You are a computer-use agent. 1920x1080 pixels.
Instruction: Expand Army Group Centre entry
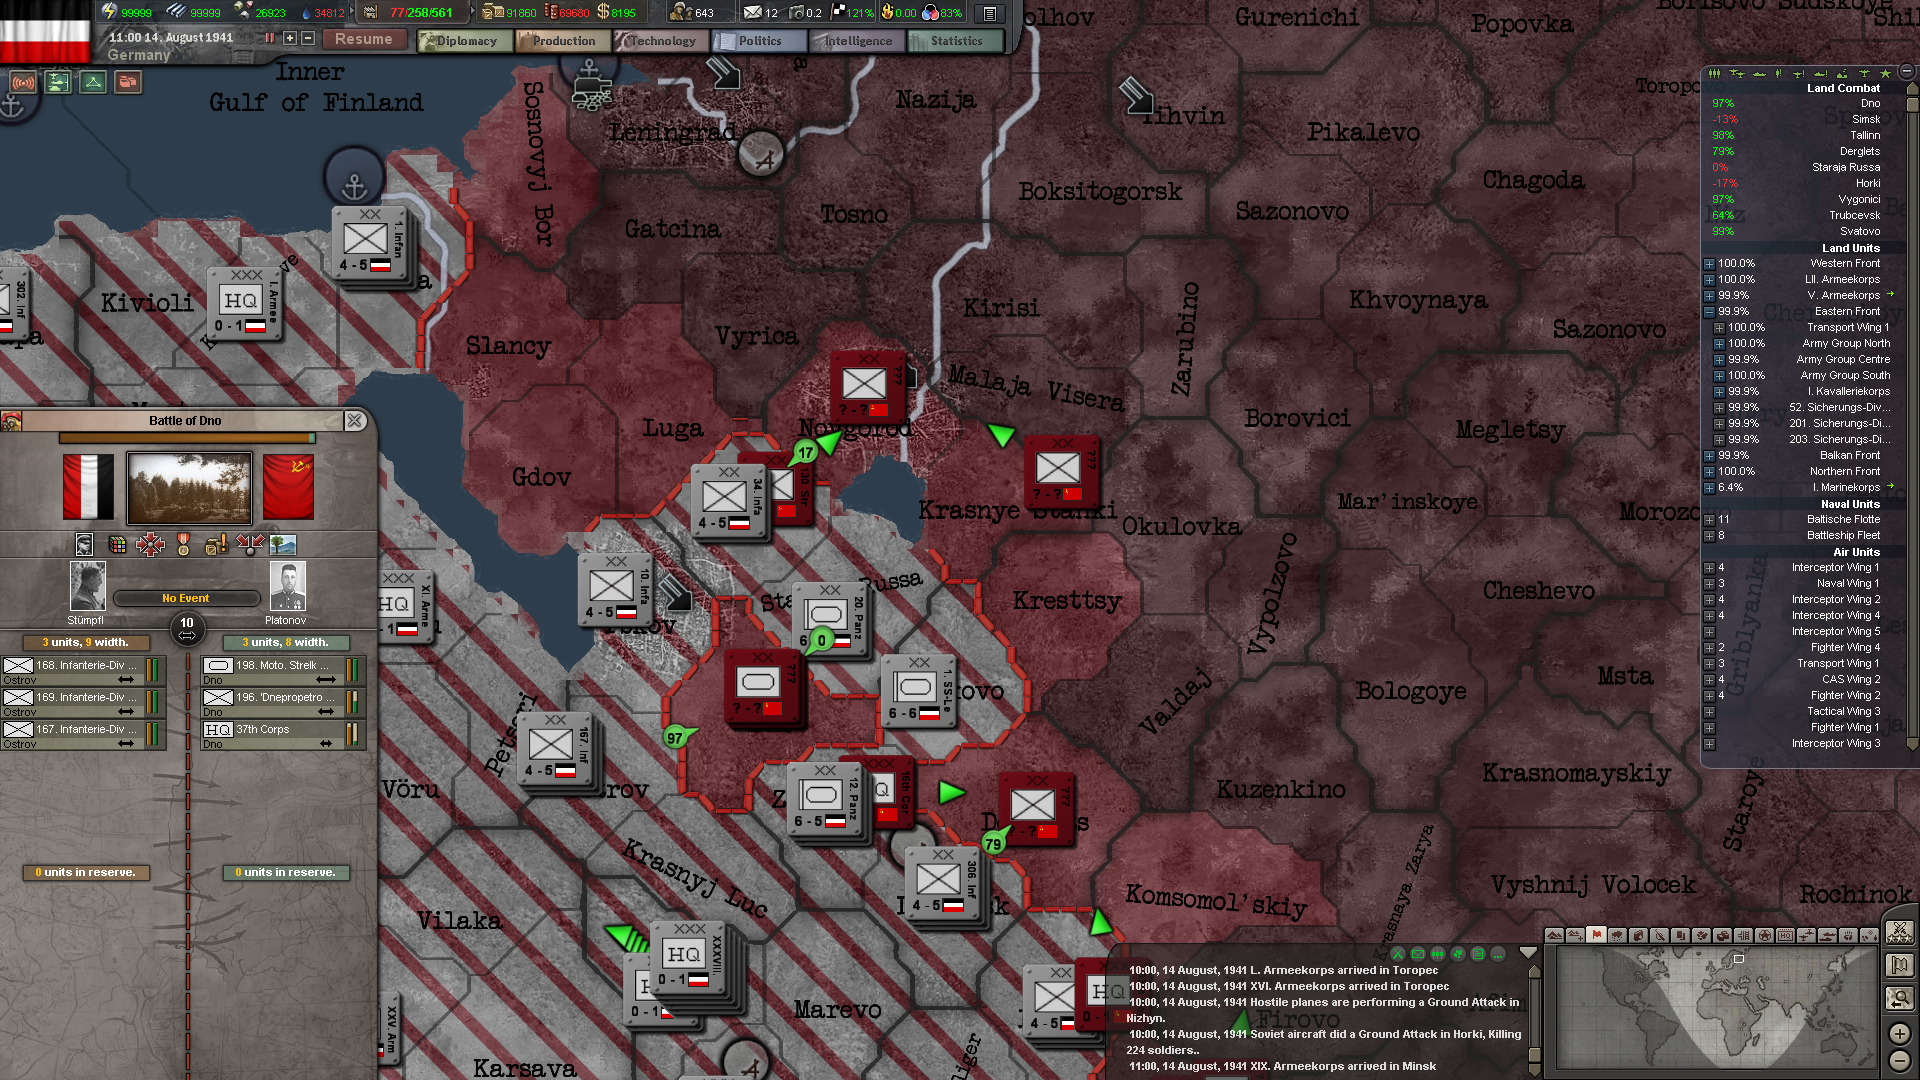(1719, 360)
